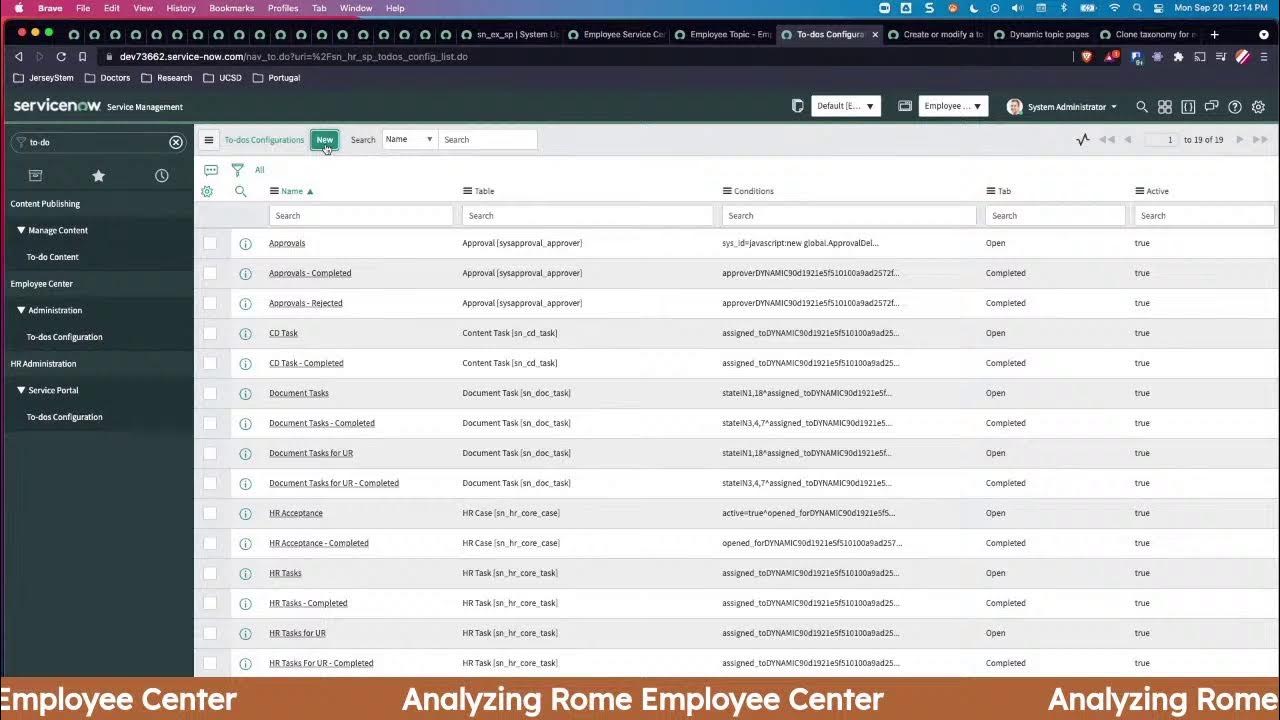Click the To-dos Configurations breadcrumb title
1280x720 pixels.
(264, 140)
